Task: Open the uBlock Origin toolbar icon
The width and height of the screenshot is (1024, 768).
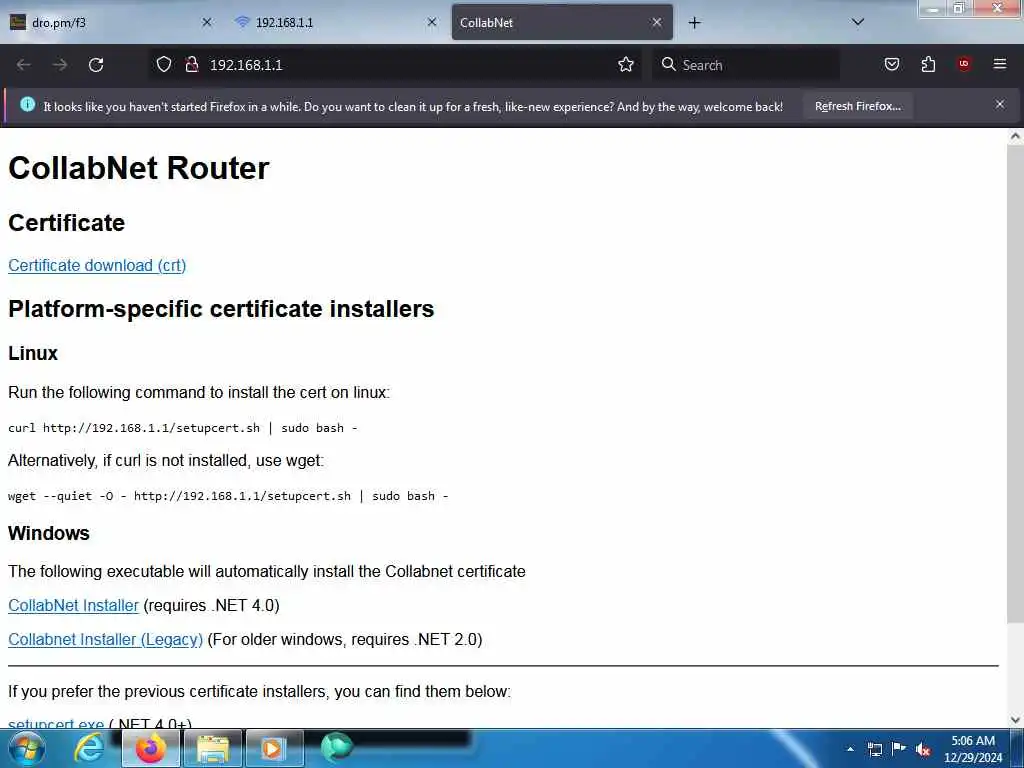Action: 964,64
